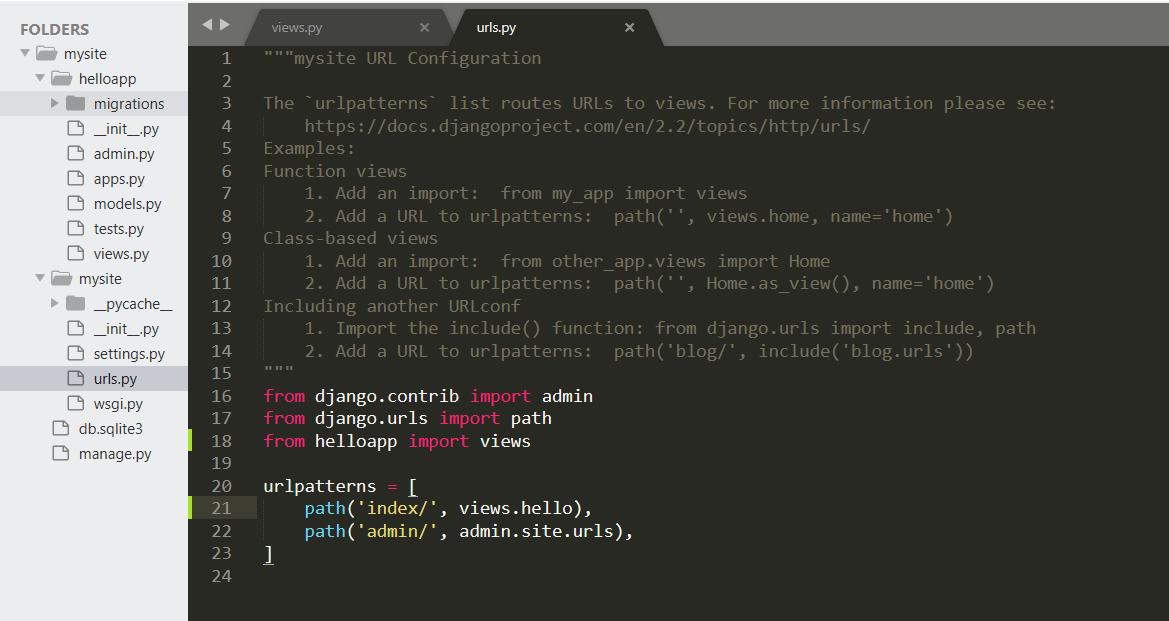Collapse the top-level mysite folder
This screenshot has height=621, width=1169.
(25, 54)
